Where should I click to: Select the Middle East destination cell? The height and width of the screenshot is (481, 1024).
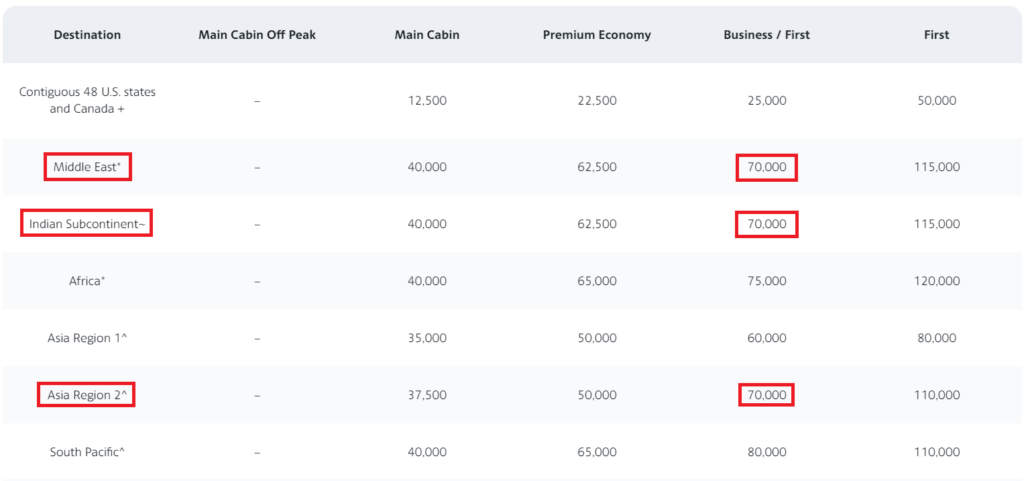88,167
